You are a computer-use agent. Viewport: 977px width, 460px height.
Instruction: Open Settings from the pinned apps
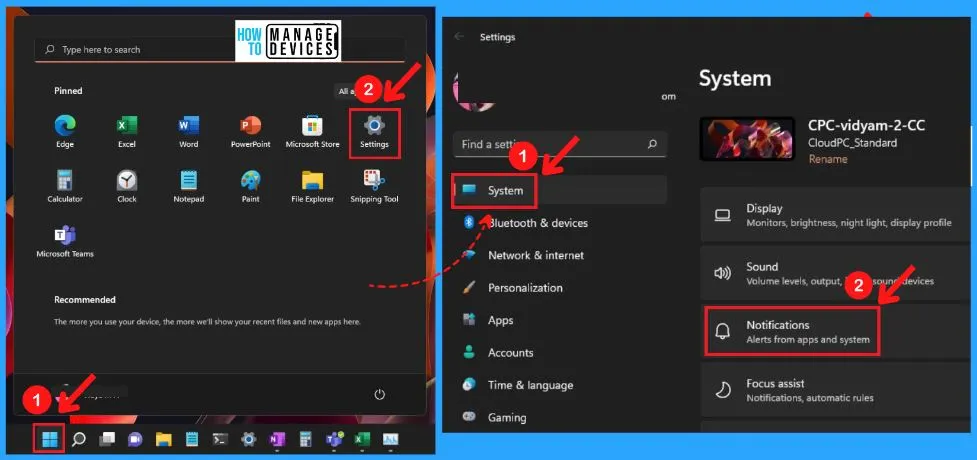(375, 131)
